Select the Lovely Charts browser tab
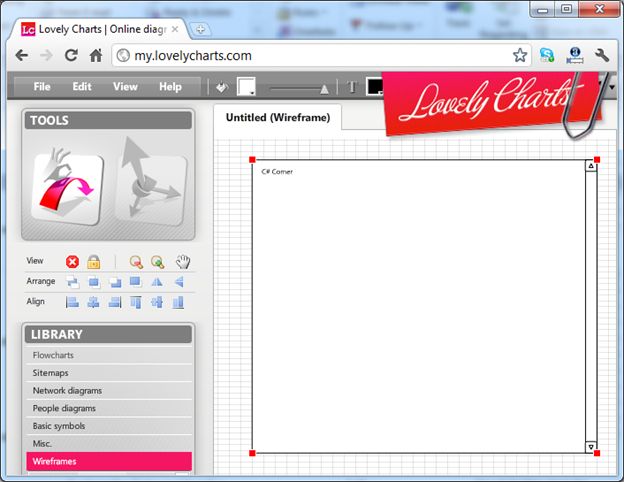 (x=99, y=29)
